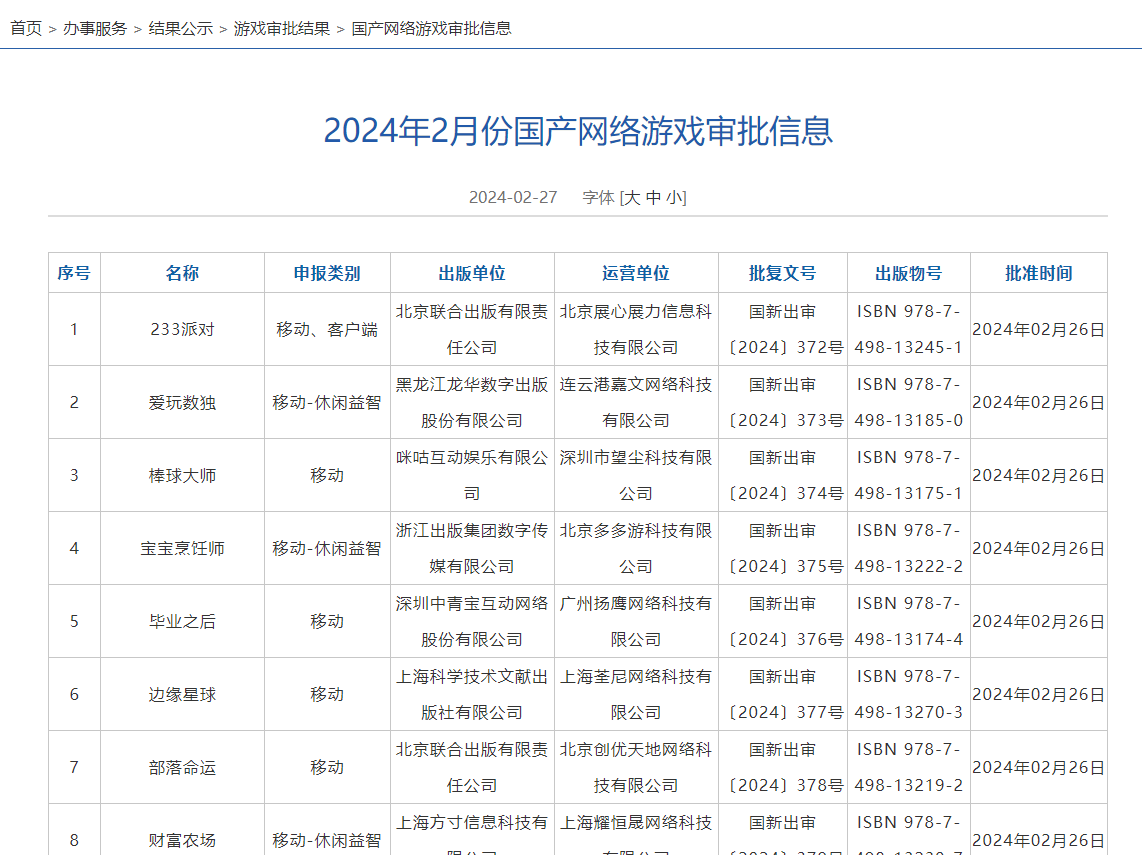Click the 出版单位 column header
This screenshot has width=1142, height=855.
click(x=472, y=273)
